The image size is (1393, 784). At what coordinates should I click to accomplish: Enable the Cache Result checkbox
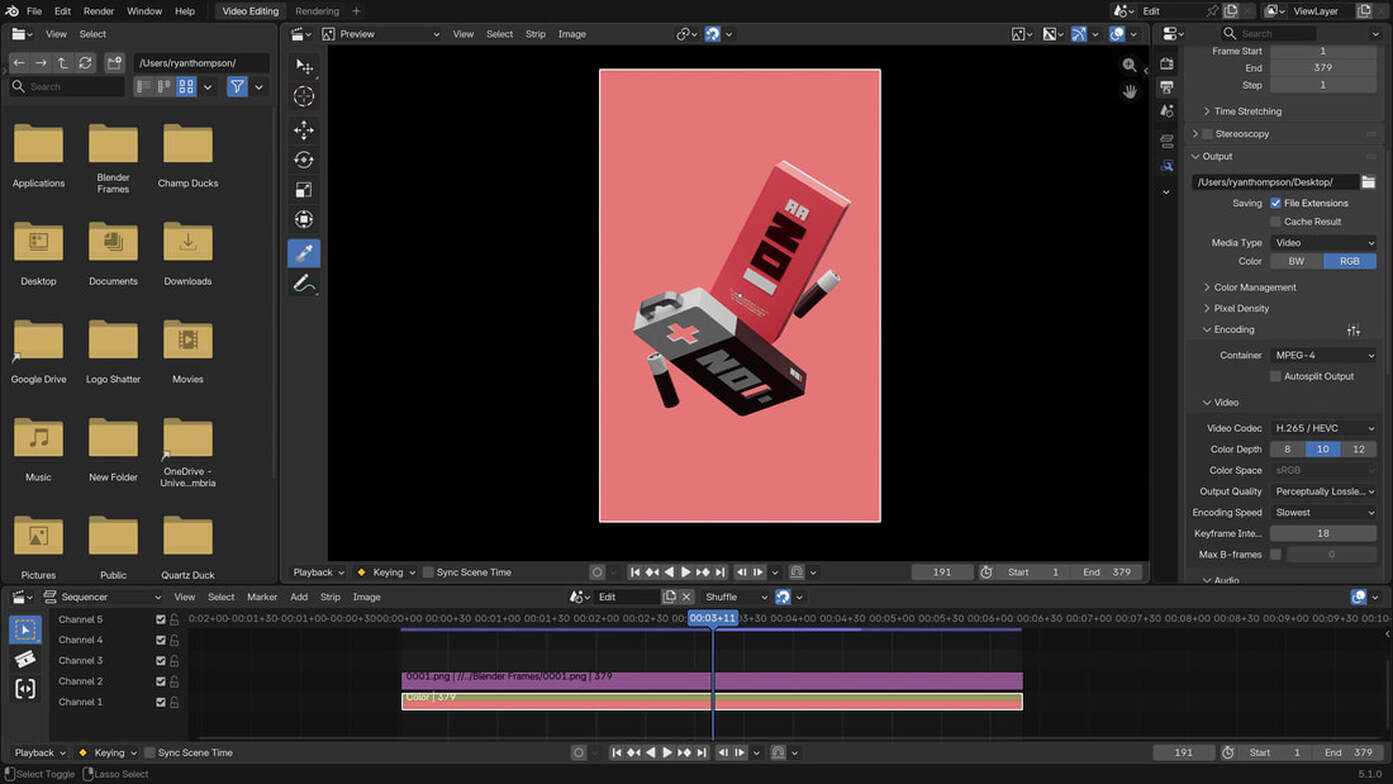1276,222
